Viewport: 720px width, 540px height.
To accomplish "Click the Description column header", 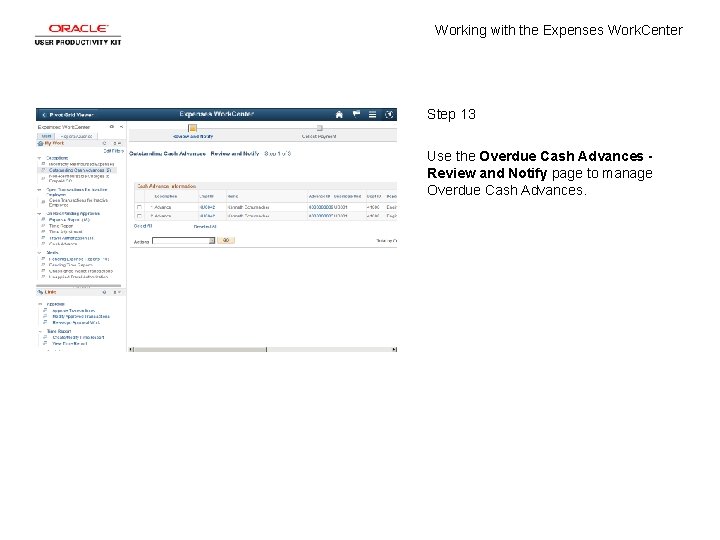I will 166,197.
